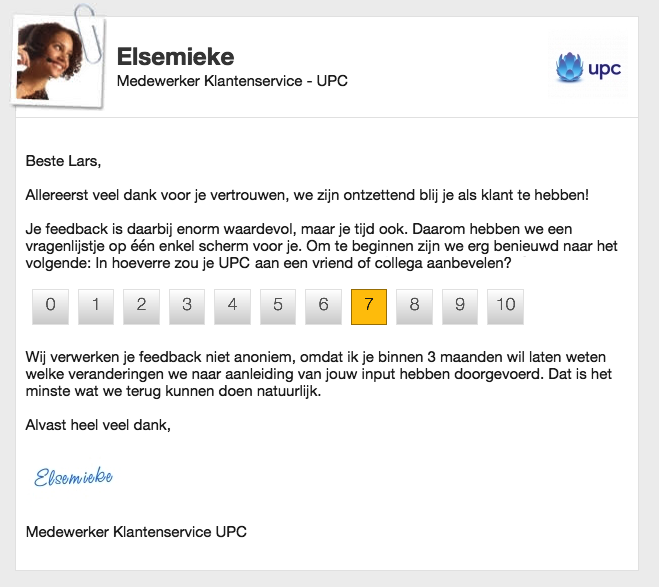Screen dimensions: 659x587
Task: Choose score 2 on the scale
Action: tap(141, 306)
